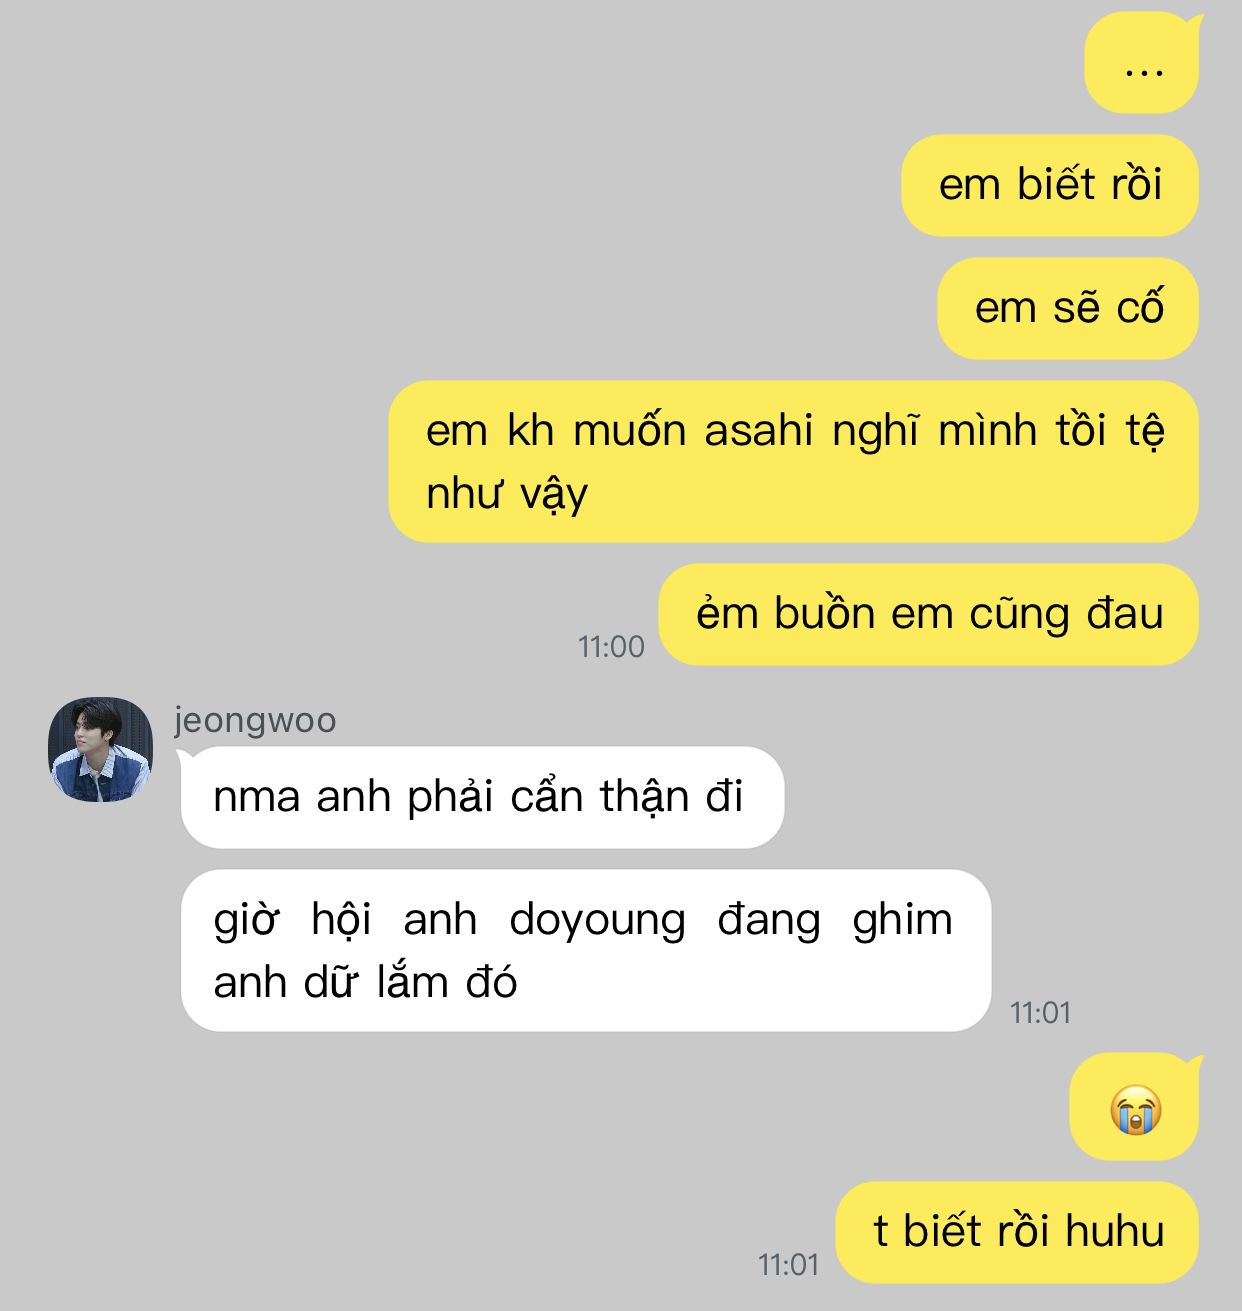Open the jeongwoo sender name
1242x1311 pixels.
pyautogui.click(x=255, y=720)
